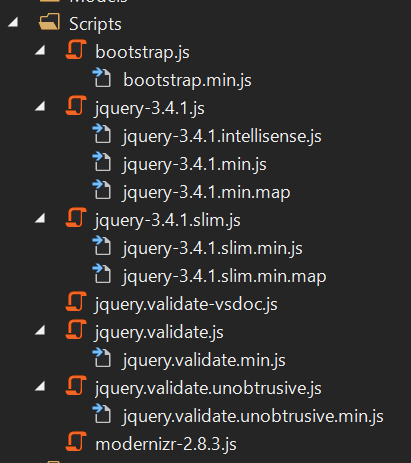
Task: Collapse the Scripts folder node
Action: 14,23
